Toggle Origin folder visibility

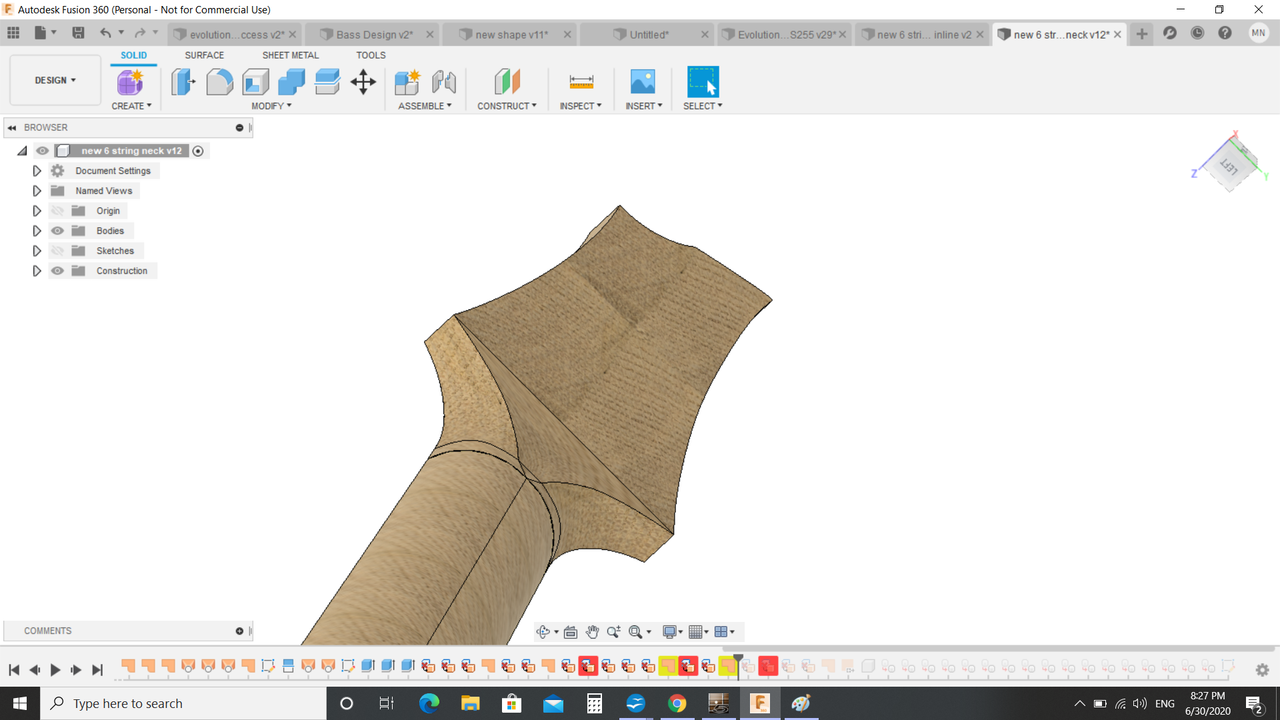tap(58, 211)
